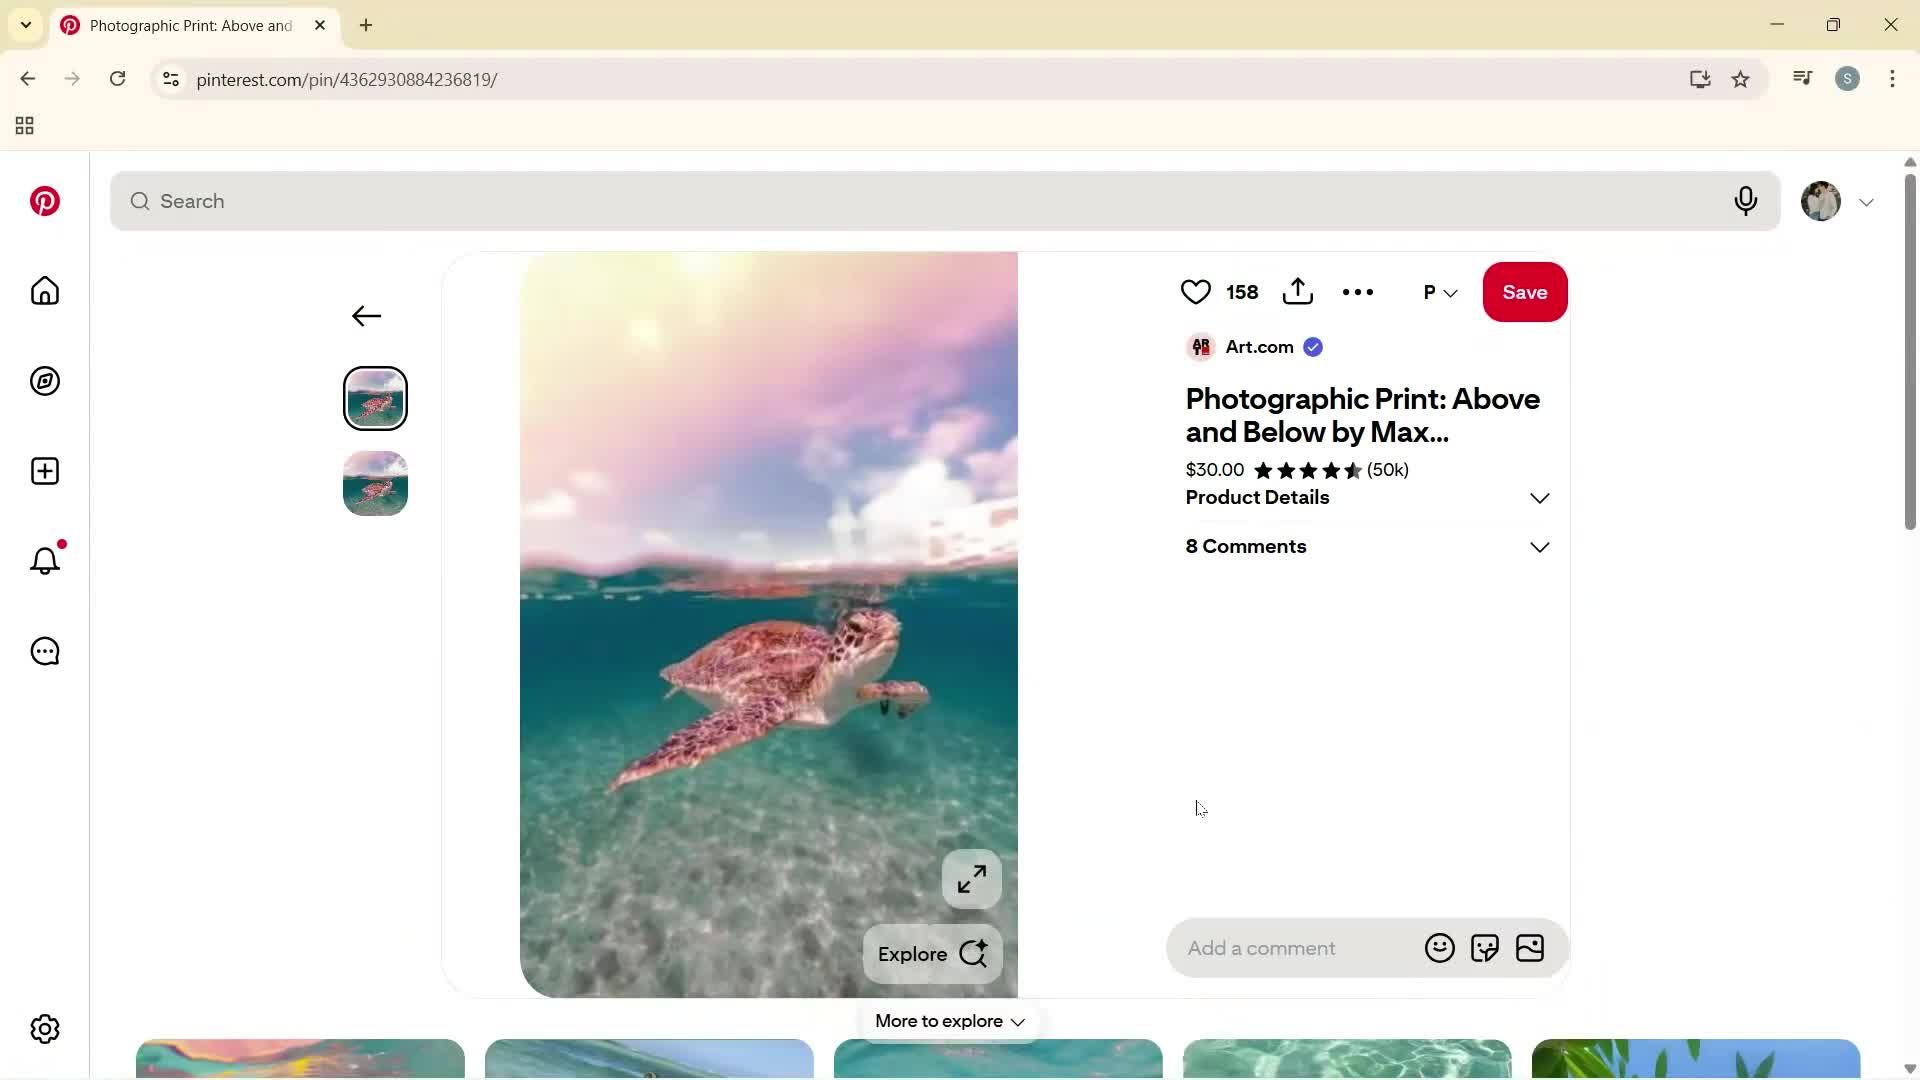Open Pinterest messages
This screenshot has height=1080, width=1920.
44,651
